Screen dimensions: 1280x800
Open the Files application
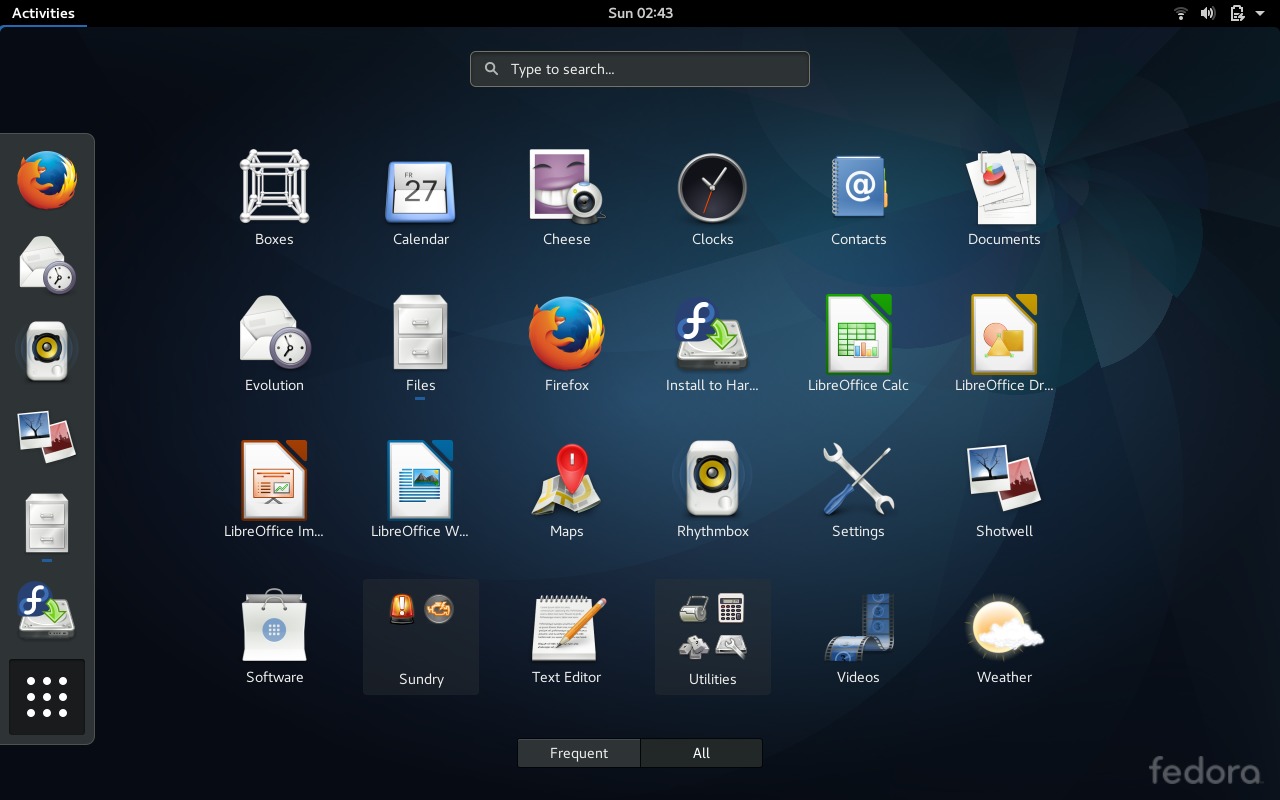[420, 333]
